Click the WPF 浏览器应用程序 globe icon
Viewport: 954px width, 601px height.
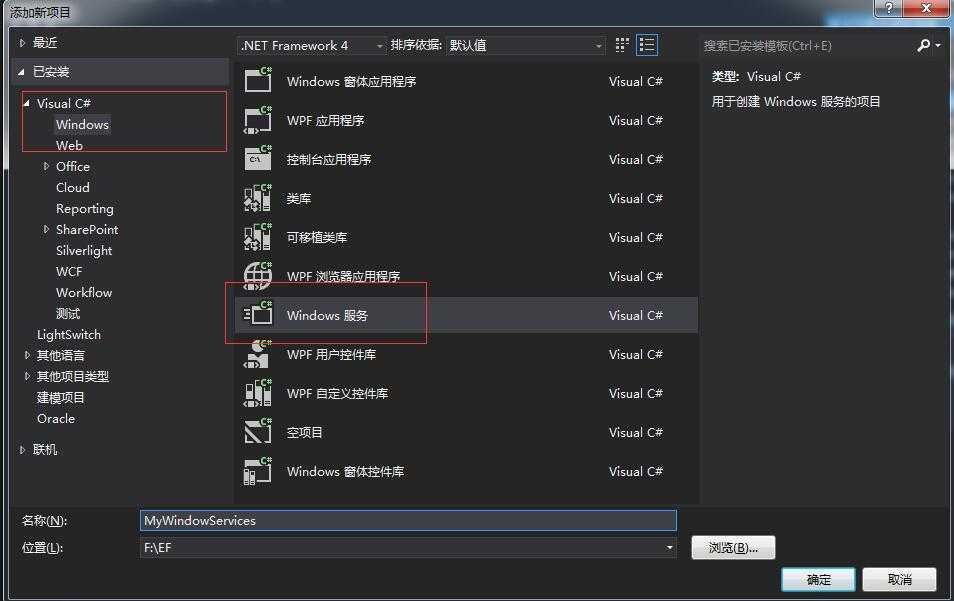tap(258, 276)
